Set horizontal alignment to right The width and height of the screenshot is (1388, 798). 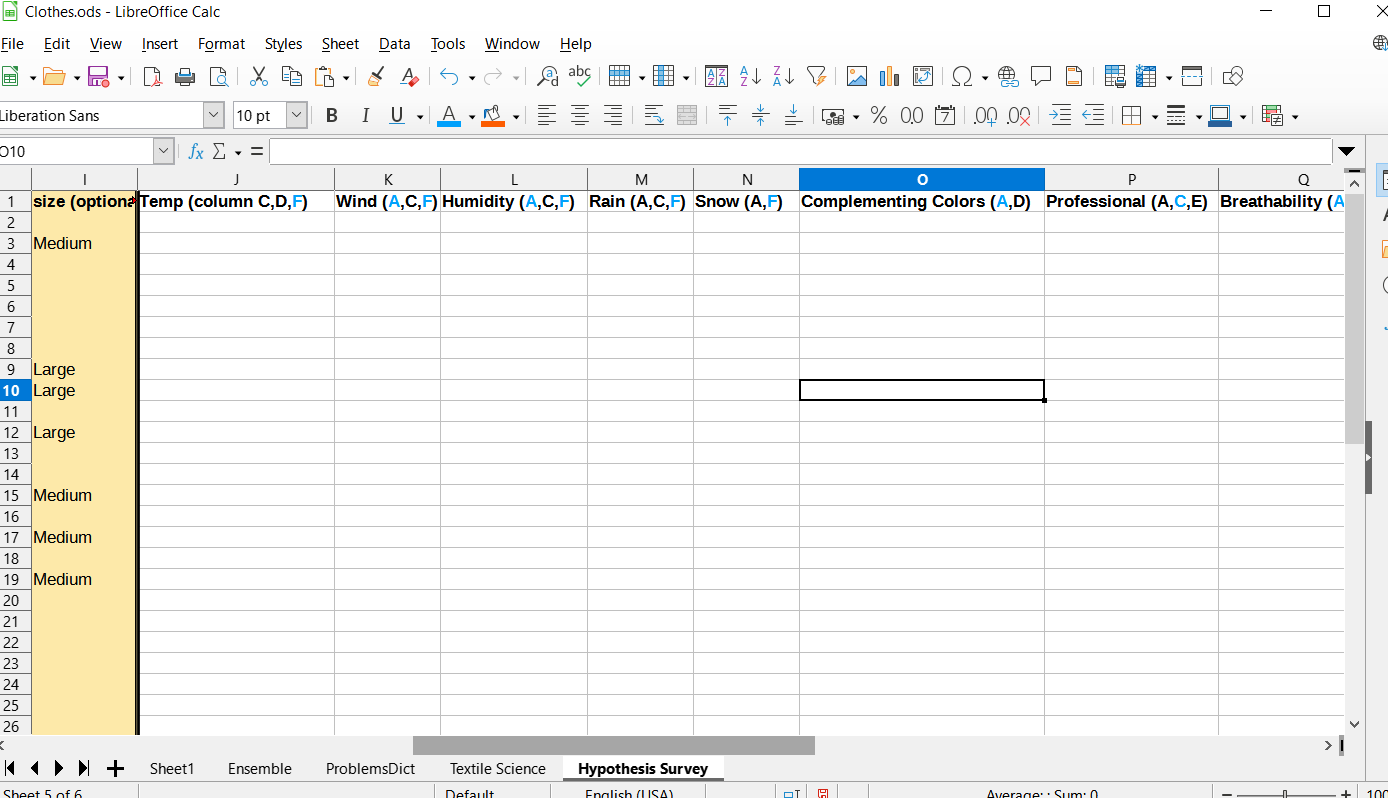coord(613,116)
